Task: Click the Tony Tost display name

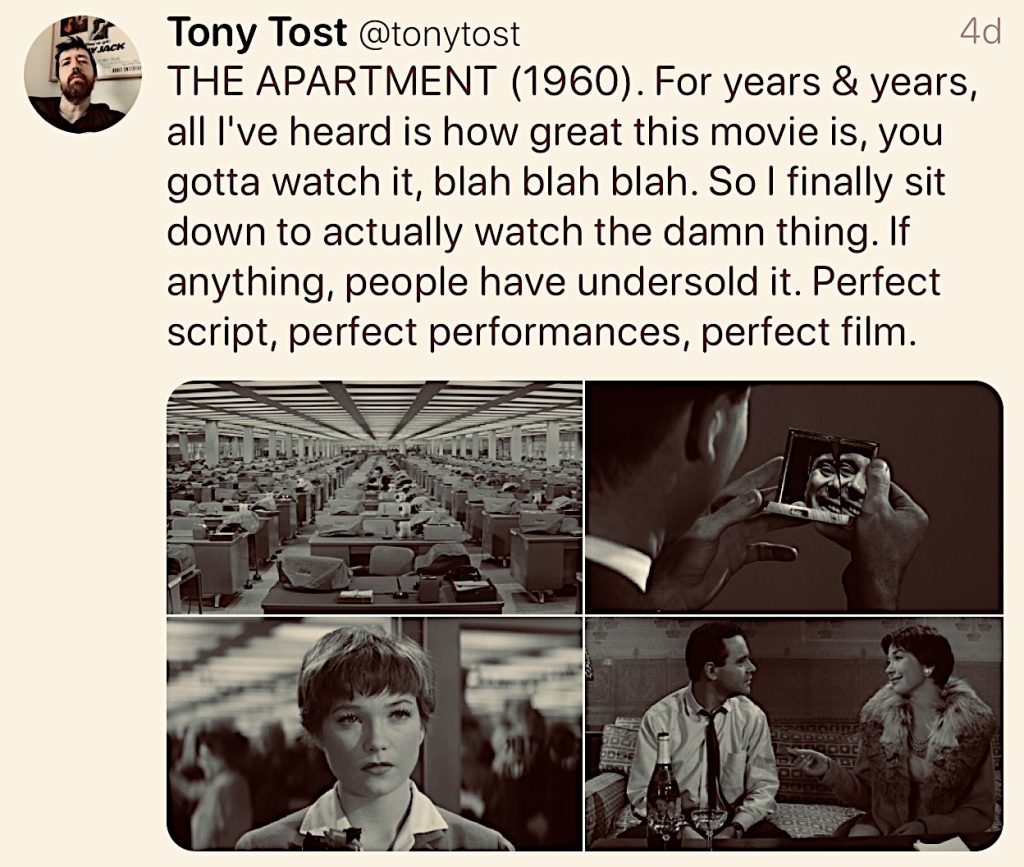Action: point(255,33)
